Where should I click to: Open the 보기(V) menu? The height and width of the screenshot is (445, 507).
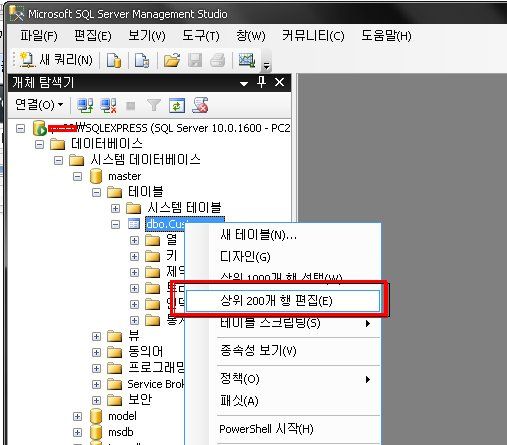coord(147,36)
